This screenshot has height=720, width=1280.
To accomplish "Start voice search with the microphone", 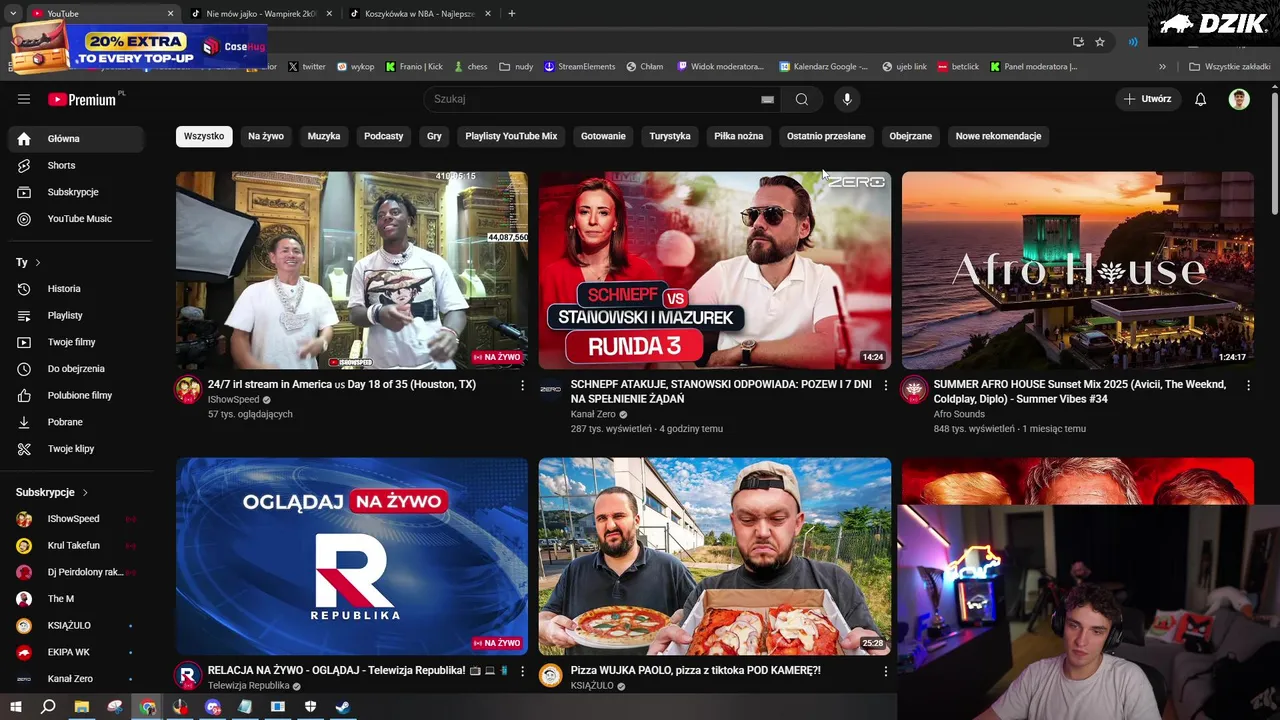I will pyautogui.click(x=847, y=99).
